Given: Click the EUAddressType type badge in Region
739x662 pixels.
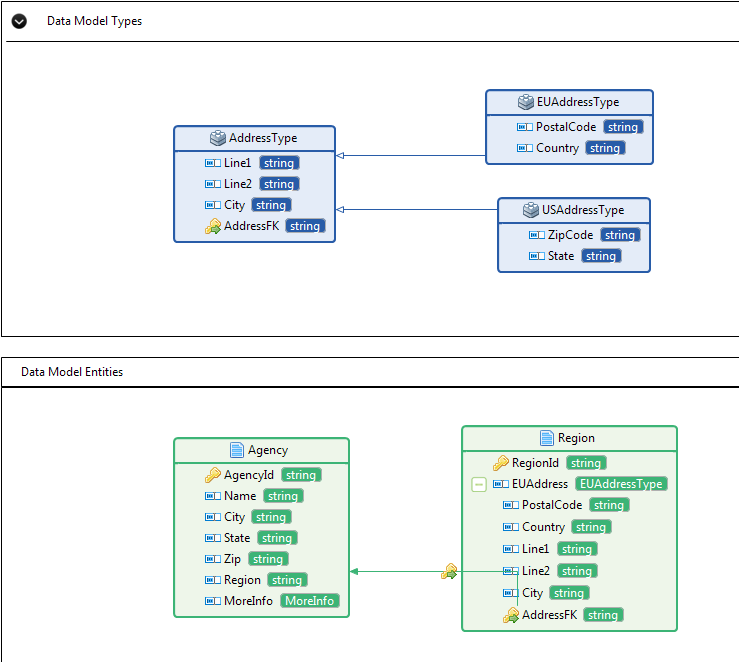Looking at the screenshot, I should [x=621, y=484].
